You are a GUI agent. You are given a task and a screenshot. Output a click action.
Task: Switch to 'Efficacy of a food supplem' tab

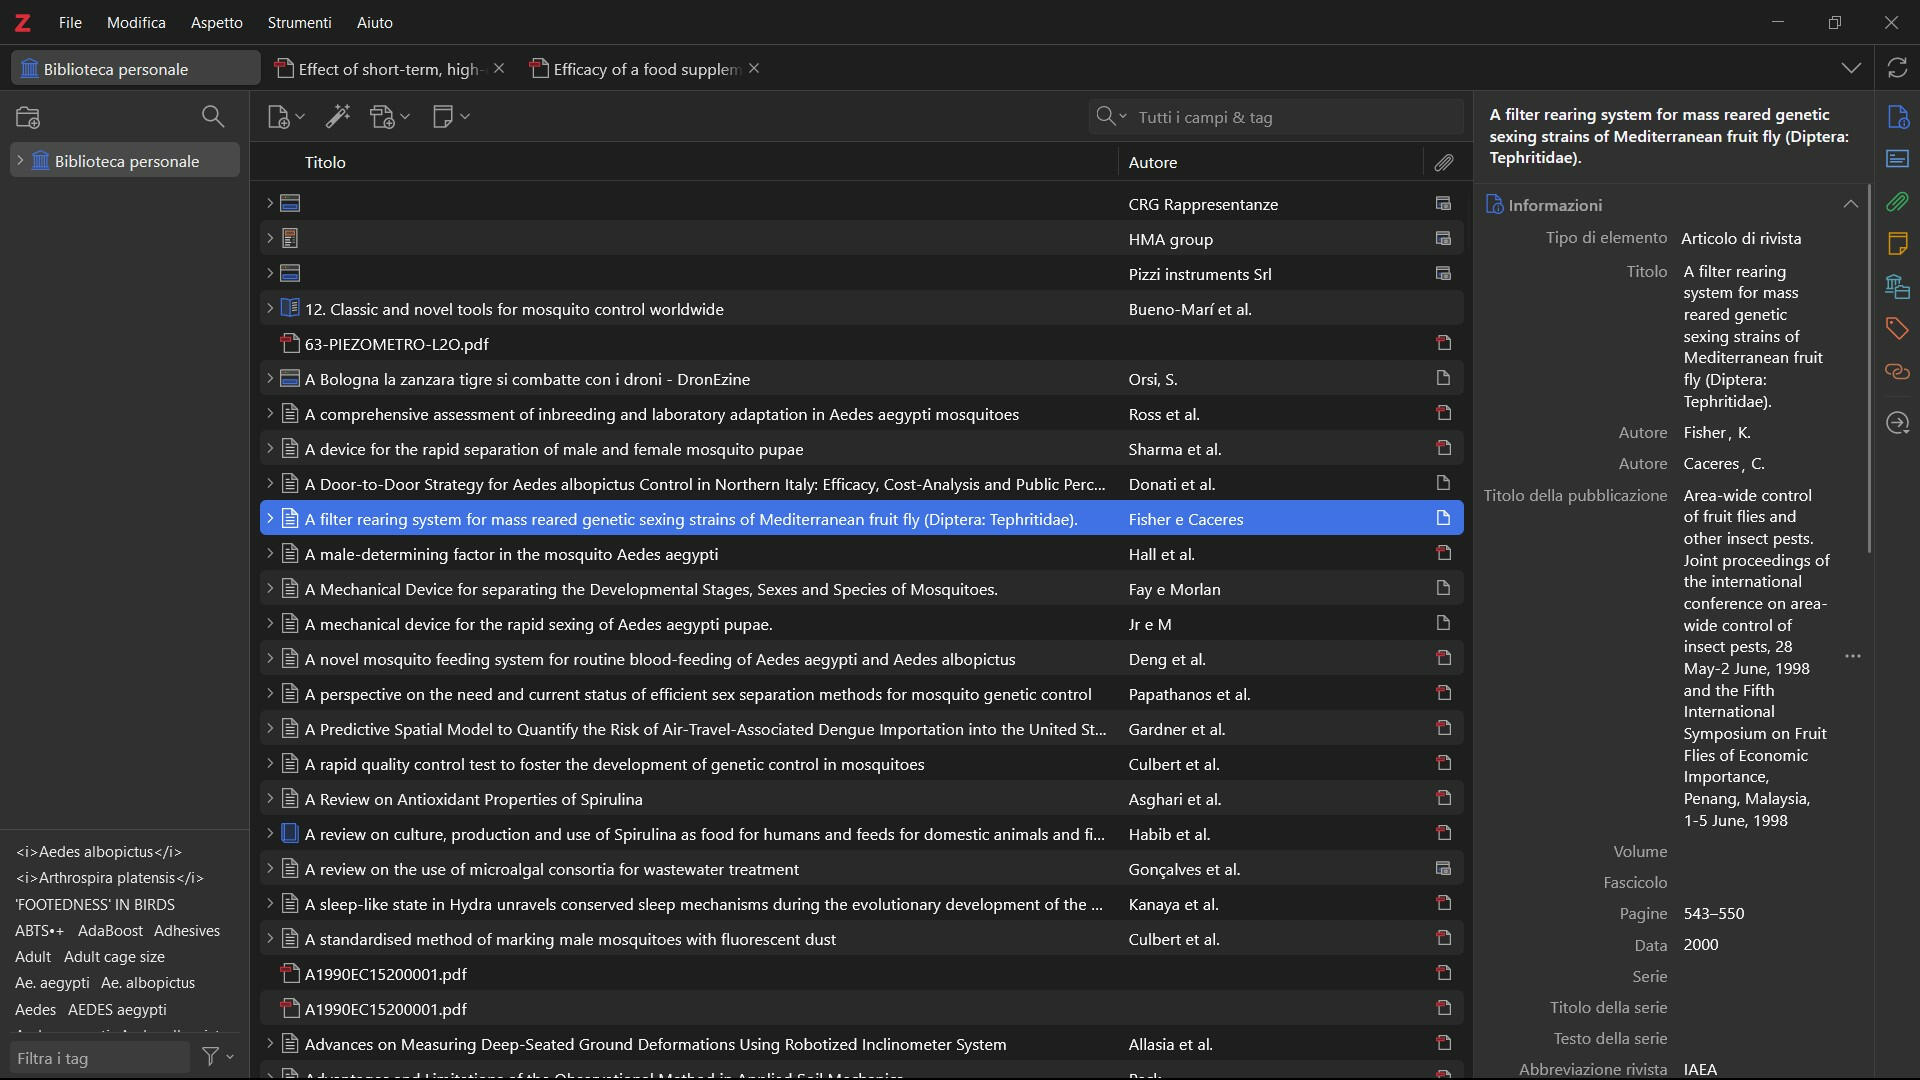pyautogui.click(x=645, y=69)
